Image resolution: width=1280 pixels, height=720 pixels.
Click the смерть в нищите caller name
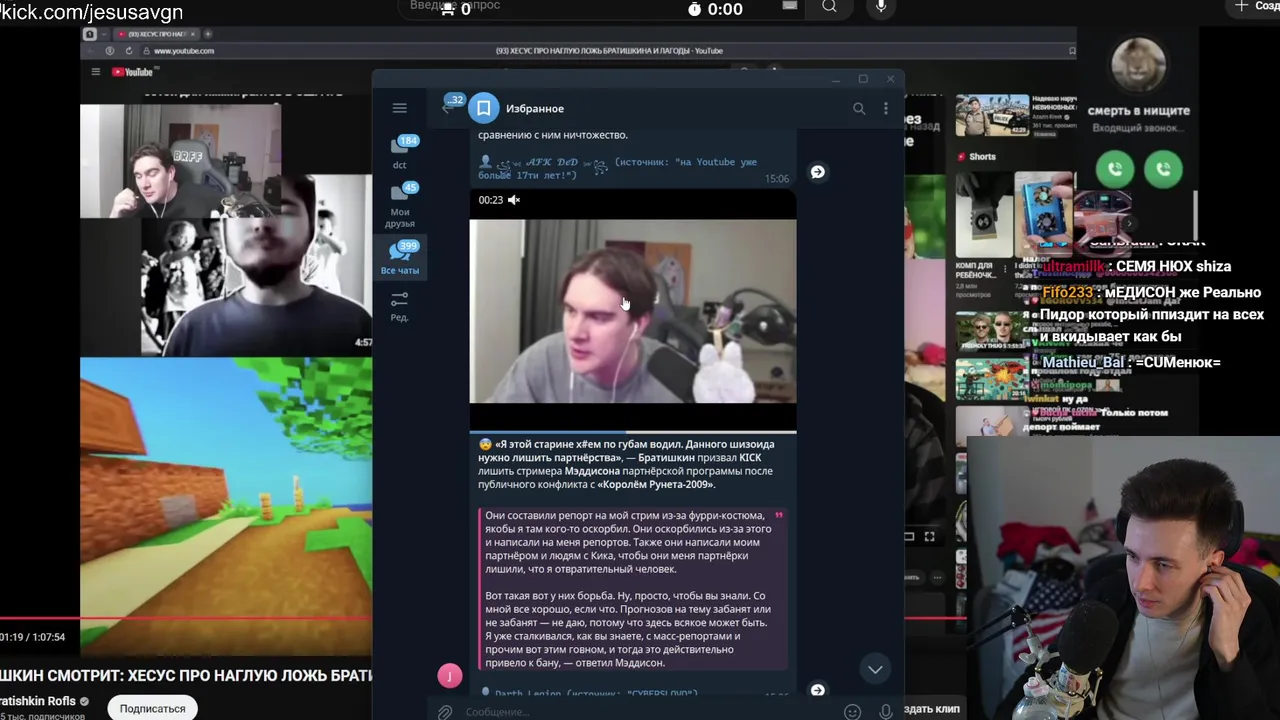coord(1138,111)
